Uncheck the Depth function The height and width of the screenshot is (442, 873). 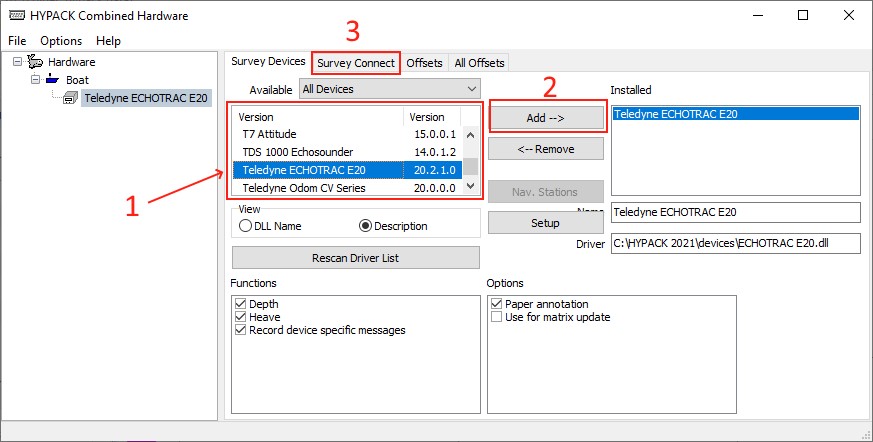pos(241,304)
